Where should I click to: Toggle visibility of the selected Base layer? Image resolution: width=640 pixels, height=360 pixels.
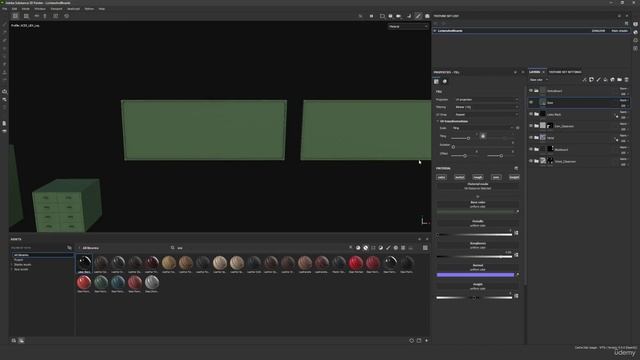tap(531, 102)
